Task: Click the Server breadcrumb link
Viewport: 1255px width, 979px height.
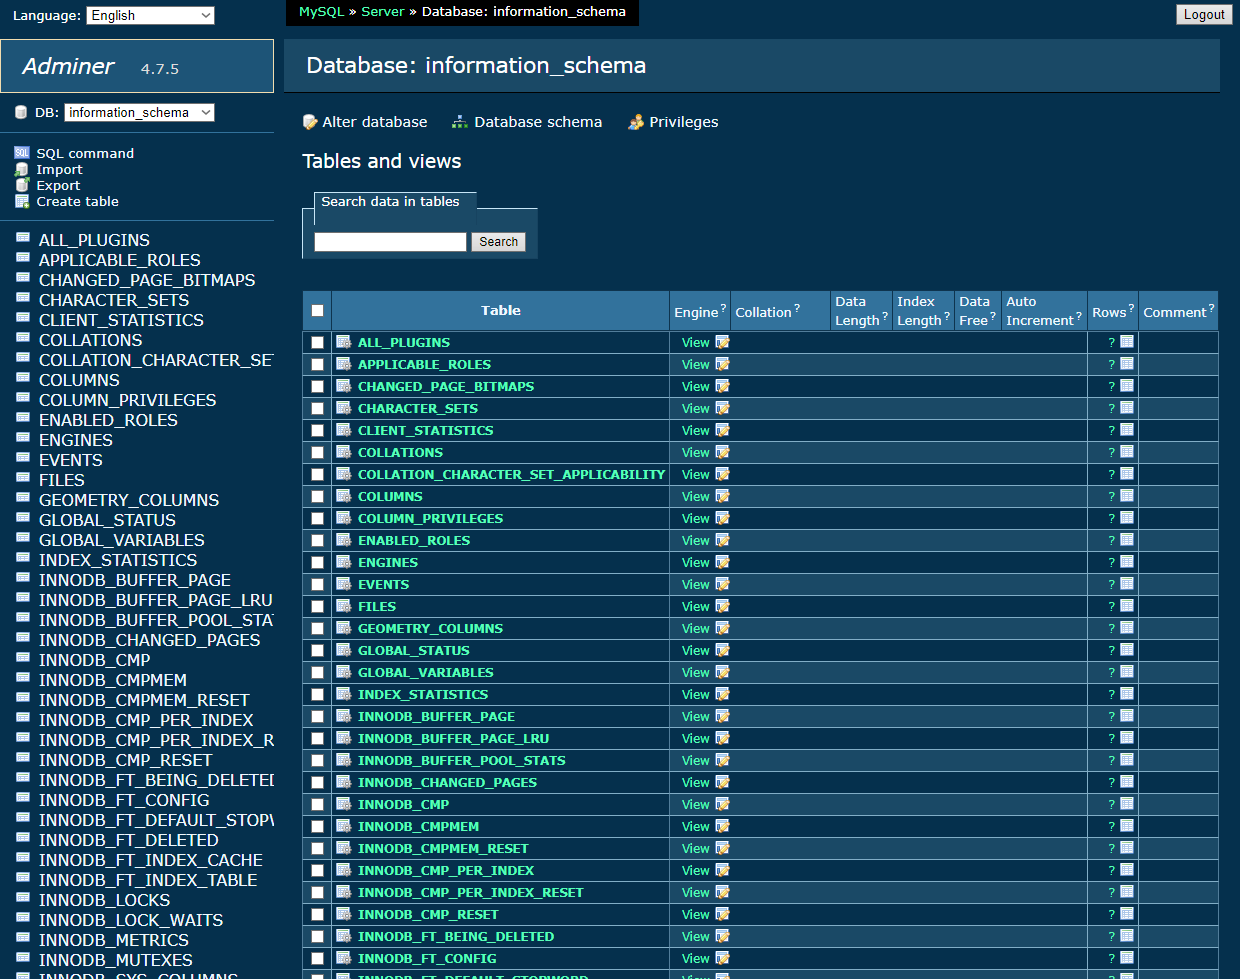Action: [383, 13]
